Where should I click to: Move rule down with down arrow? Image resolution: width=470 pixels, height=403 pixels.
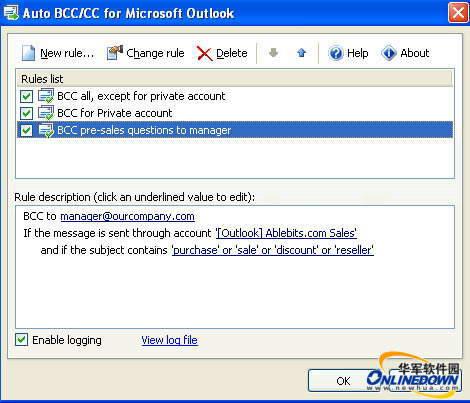[x=273, y=53]
